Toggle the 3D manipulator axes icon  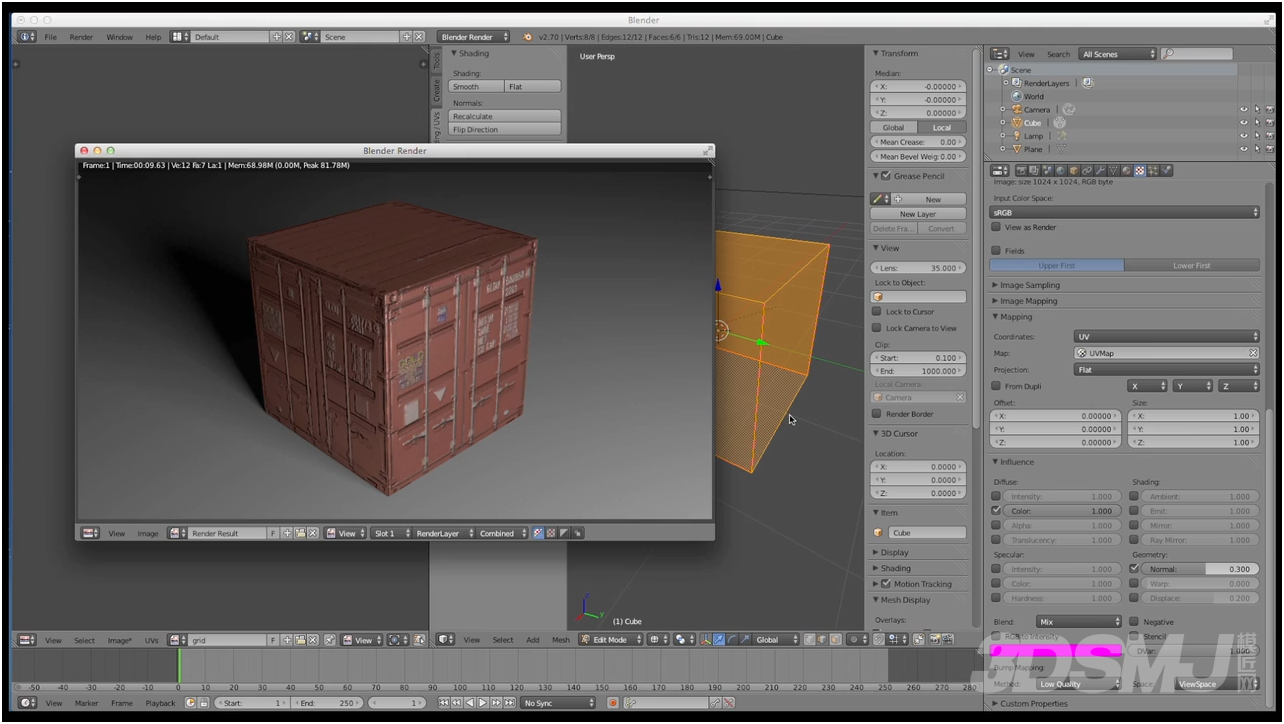coord(705,639)
